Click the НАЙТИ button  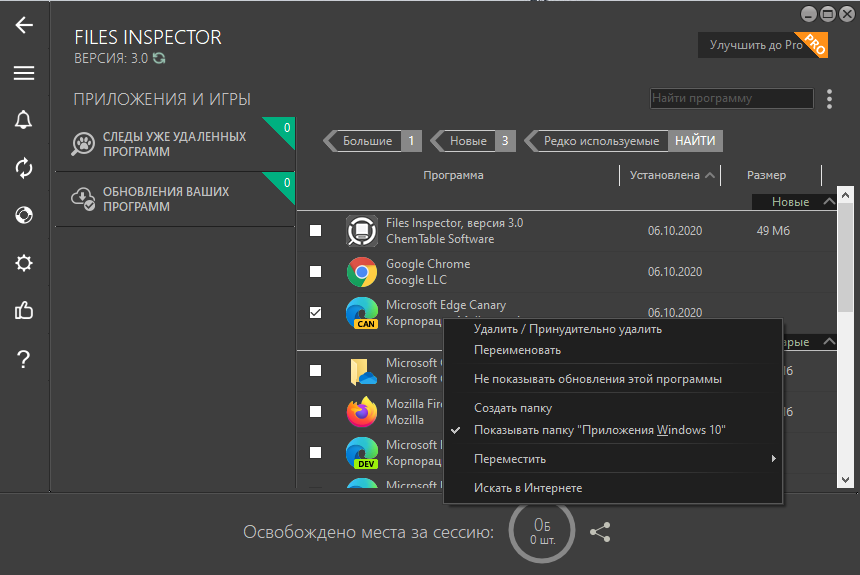(695, 141)
